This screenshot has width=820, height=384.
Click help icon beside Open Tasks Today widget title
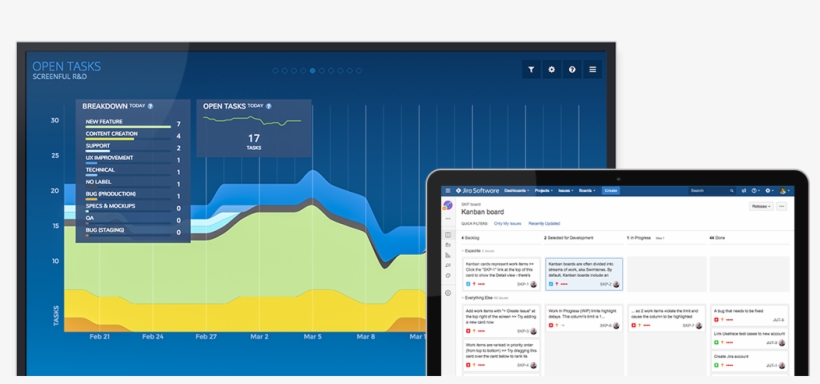pyautogui.click(x=268, y=106)
